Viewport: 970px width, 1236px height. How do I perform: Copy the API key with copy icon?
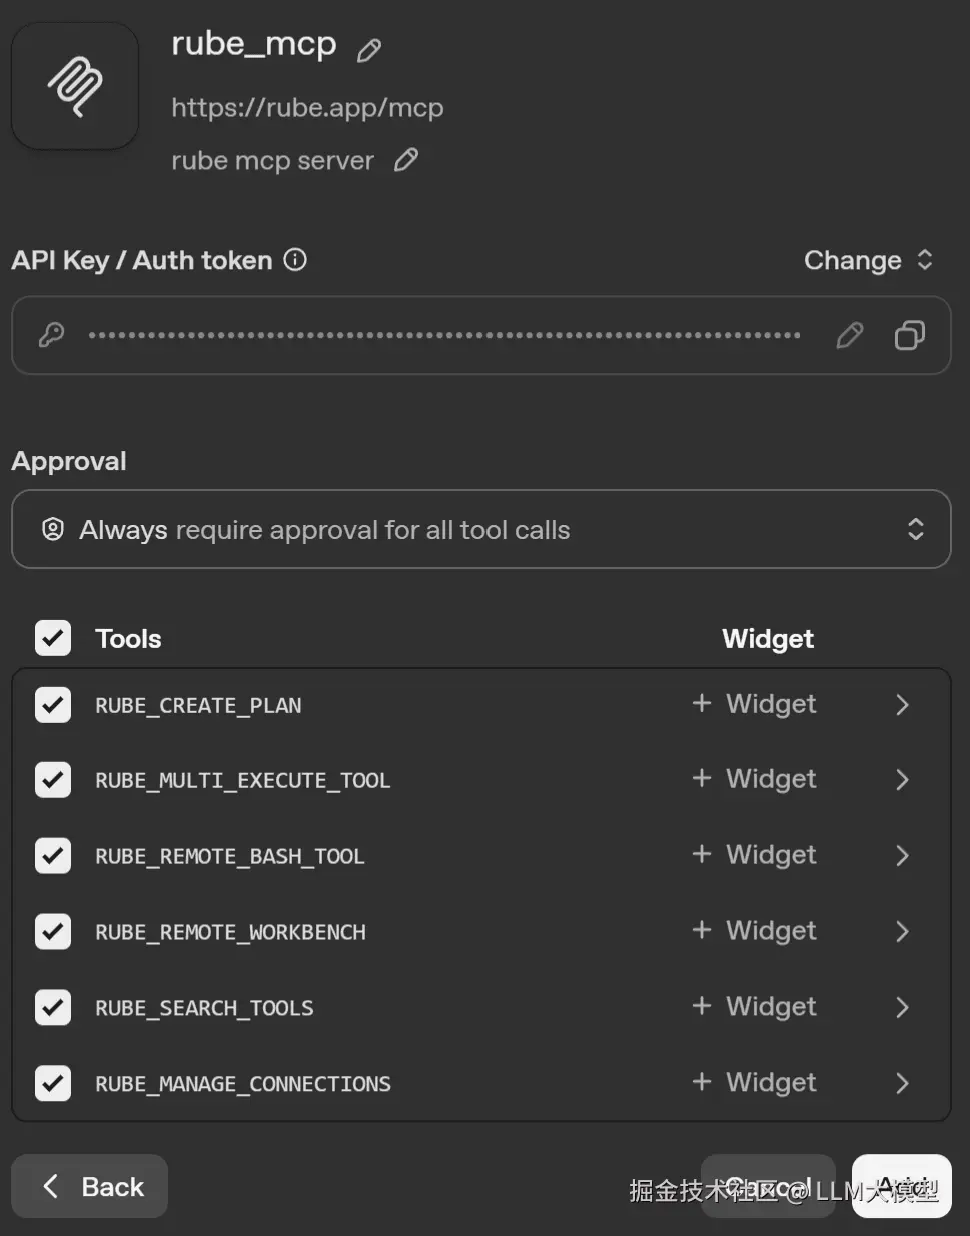[x=909, y=336]
